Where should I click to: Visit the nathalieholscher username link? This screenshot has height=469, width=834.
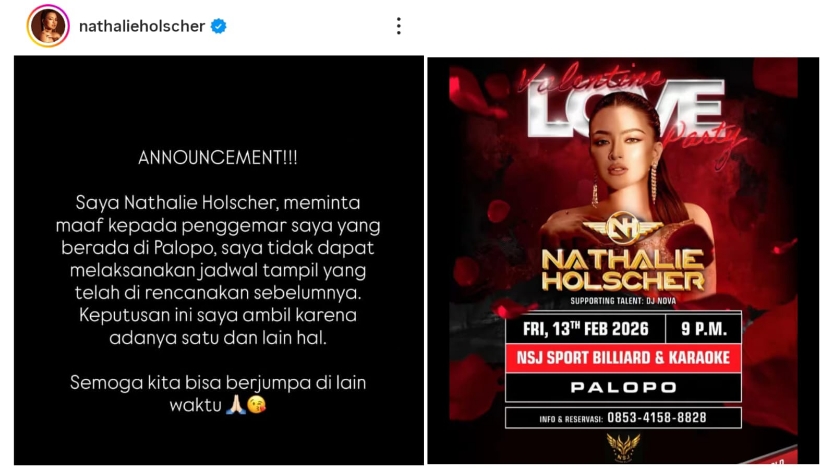click(x=142, y=26)
